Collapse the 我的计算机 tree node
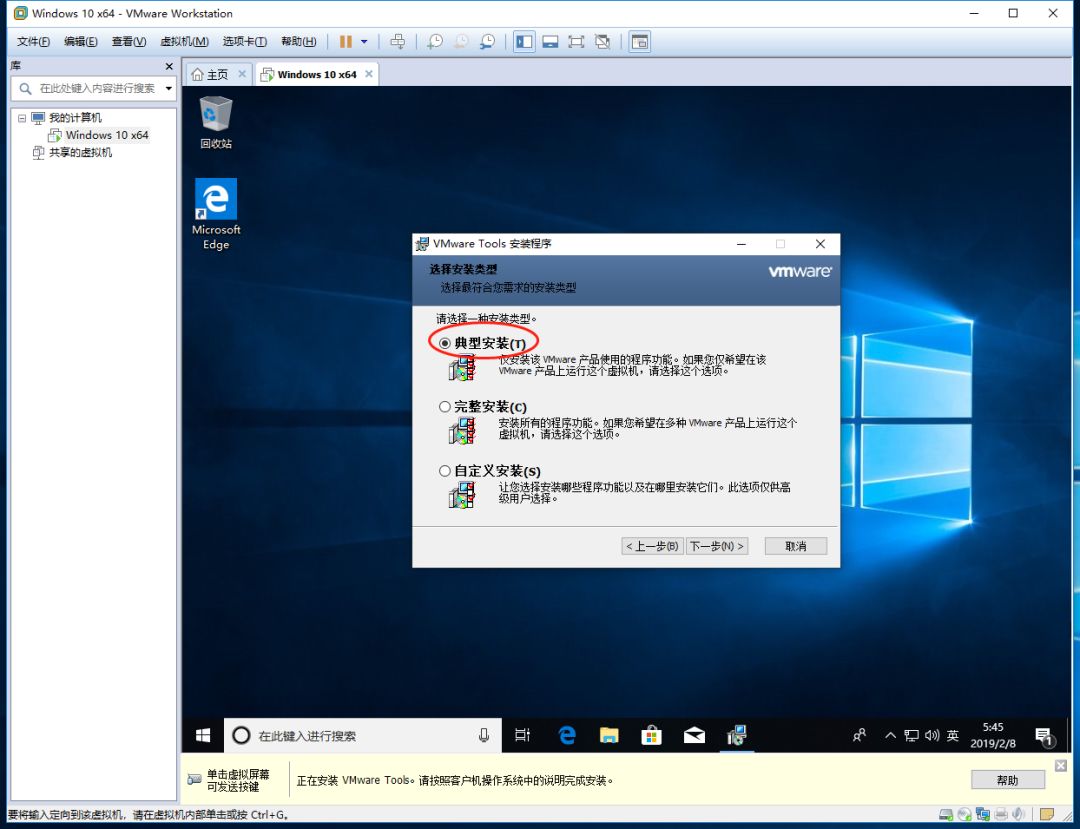1080x829 pixels. 22,118
